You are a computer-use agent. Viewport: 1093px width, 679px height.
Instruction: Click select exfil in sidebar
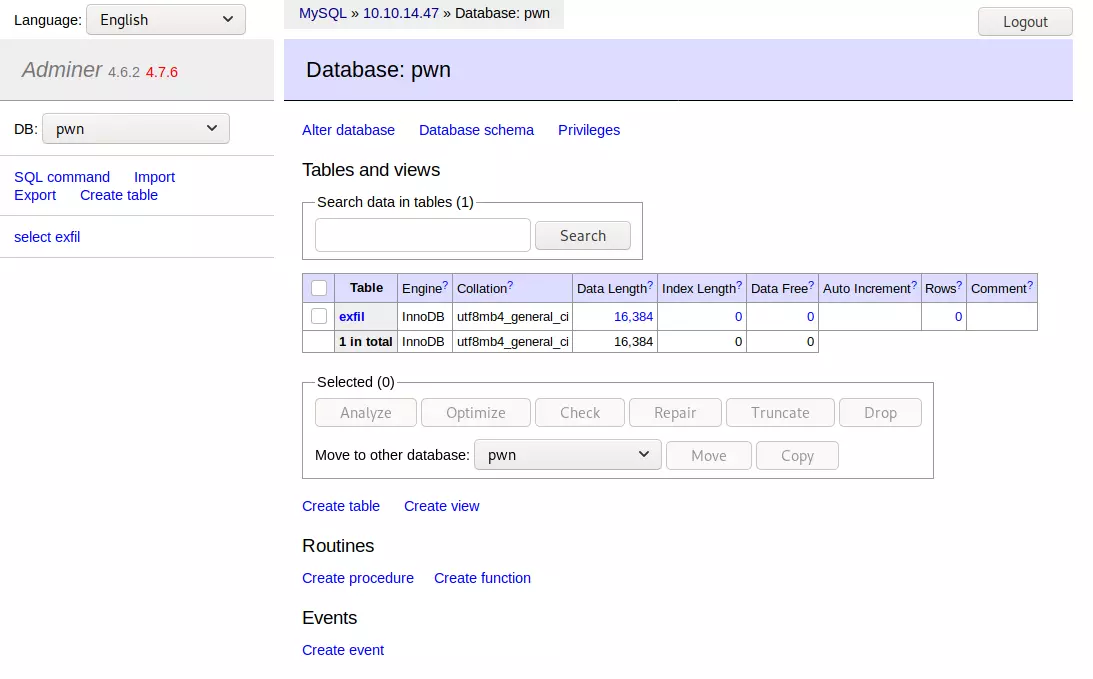click(x=47, y=237)
